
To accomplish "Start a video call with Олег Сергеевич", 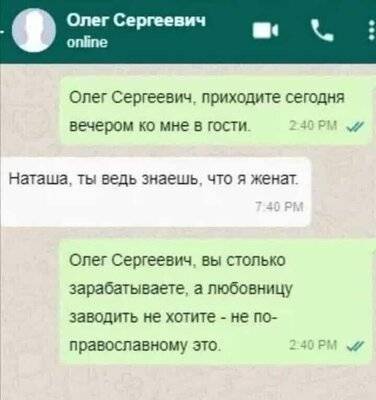I will pos(265,31).
